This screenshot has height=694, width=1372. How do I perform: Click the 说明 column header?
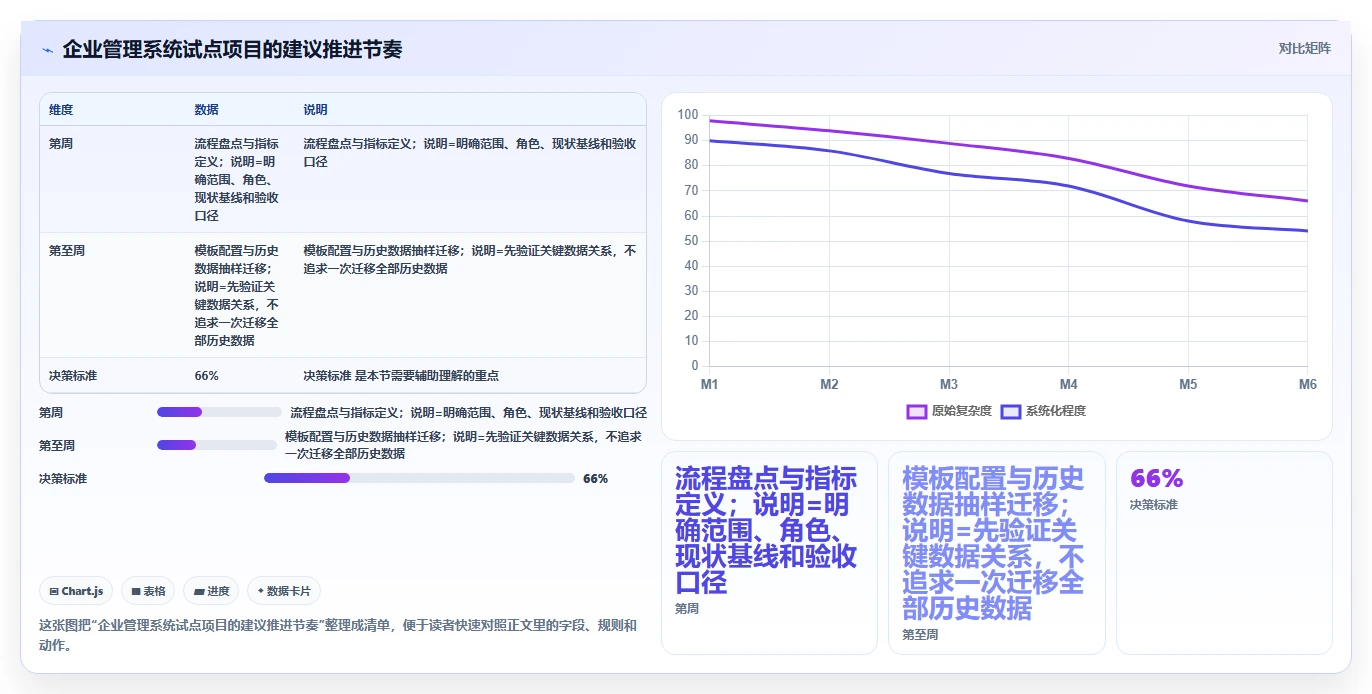tap(315, 109)
